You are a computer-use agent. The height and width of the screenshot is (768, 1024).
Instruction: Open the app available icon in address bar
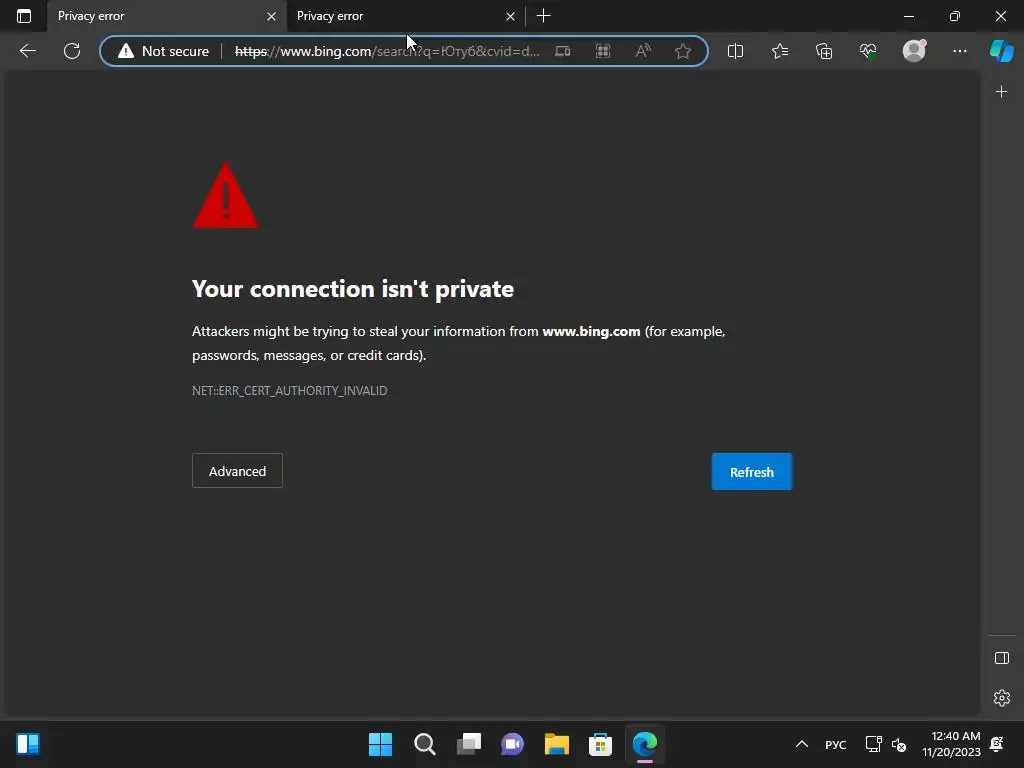tap(562, 51)
